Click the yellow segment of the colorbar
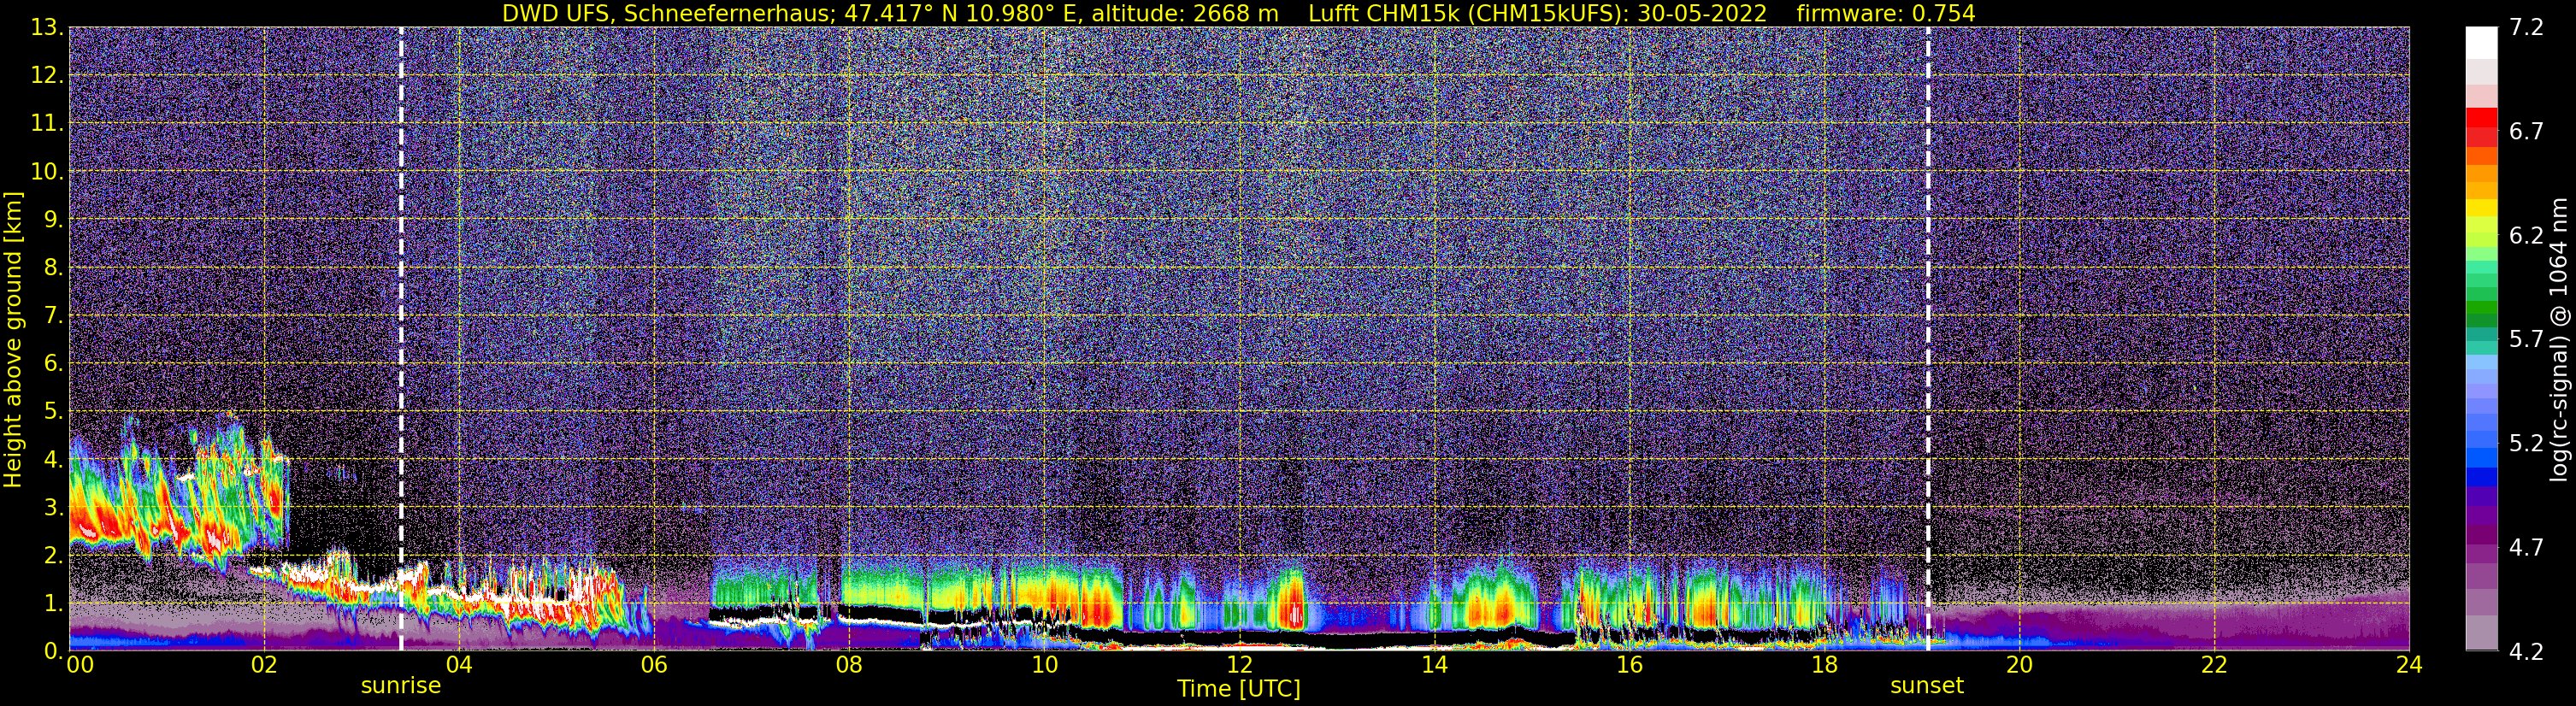2576x706 pixels. (x=2481, y=208)
